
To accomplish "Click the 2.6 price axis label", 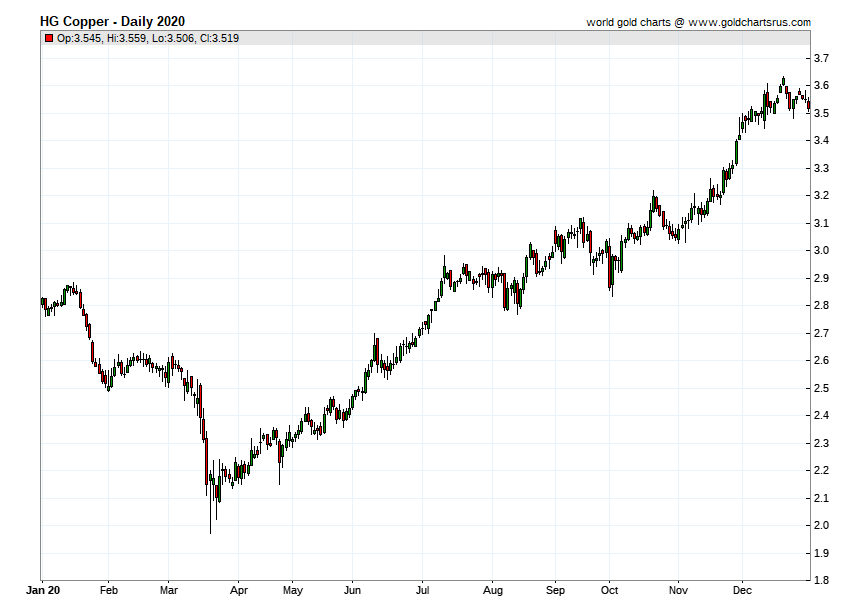I will [821, 360].
